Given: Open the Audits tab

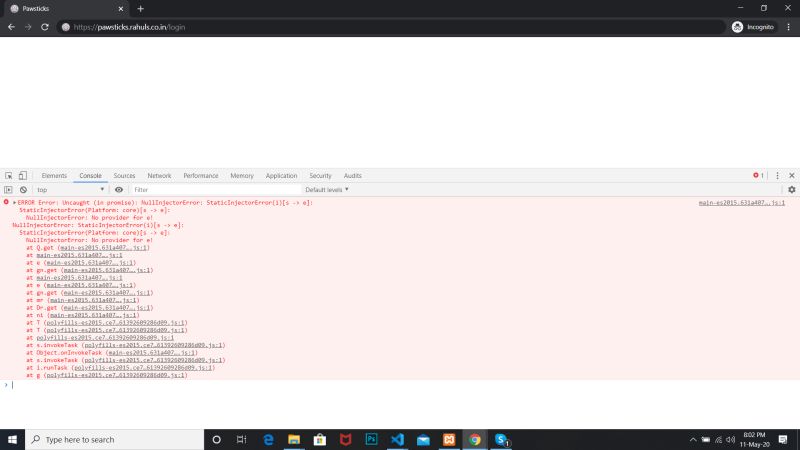Looking at the screenshot, I should [x=353, y=176].
